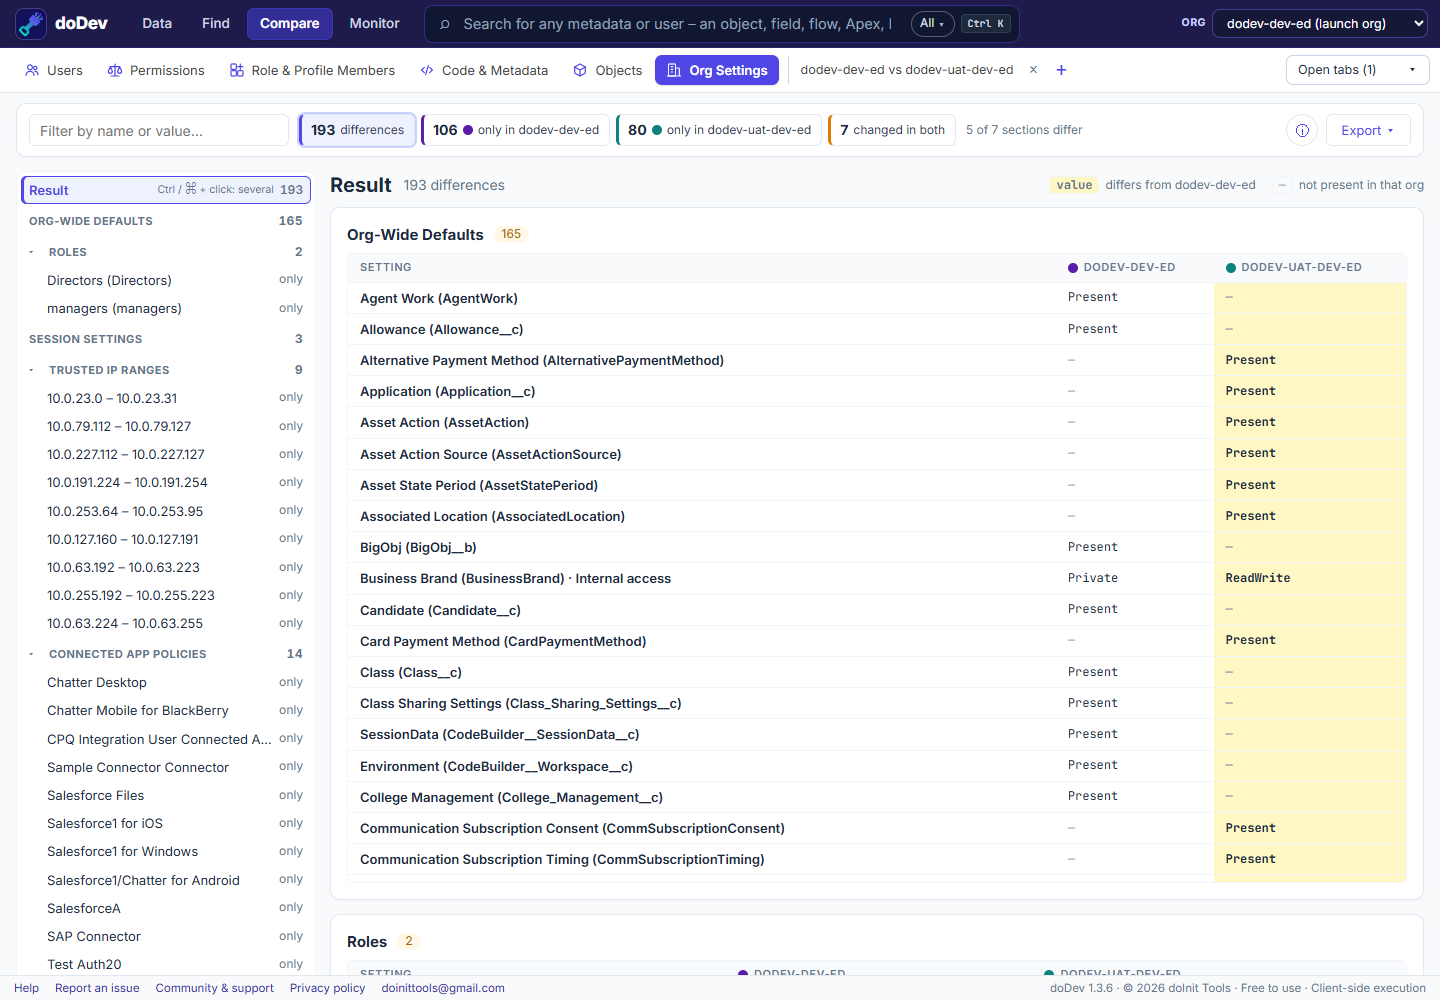Open the Users section
The height and width of the screenshot is (1000, 1440).
pos(54,70)
